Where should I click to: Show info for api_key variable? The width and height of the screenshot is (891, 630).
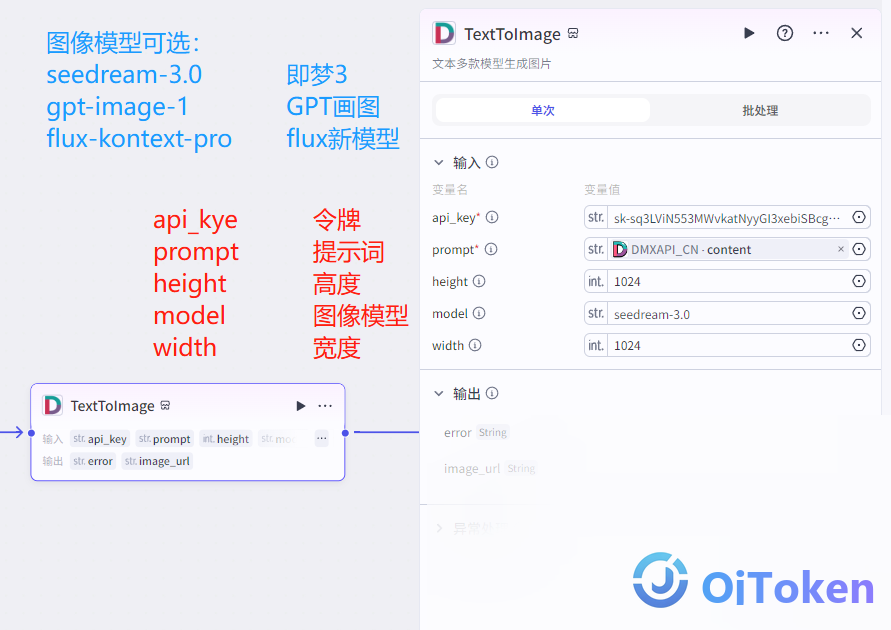[x=492, y=217]
